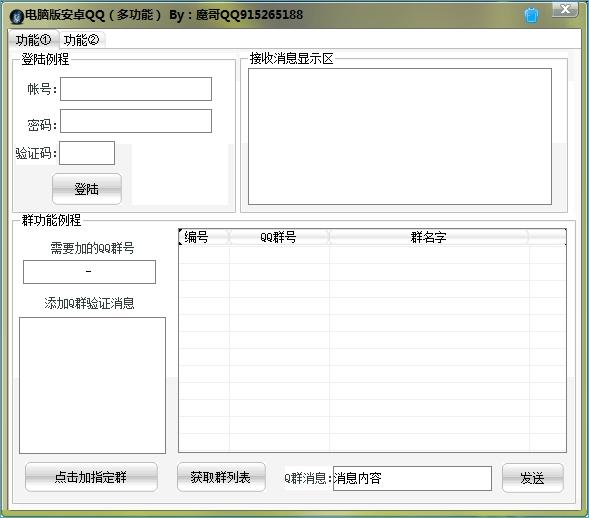589x518 pixels.
Task: Click the 添加Q群验证消息 label
Action: point(89,303)
